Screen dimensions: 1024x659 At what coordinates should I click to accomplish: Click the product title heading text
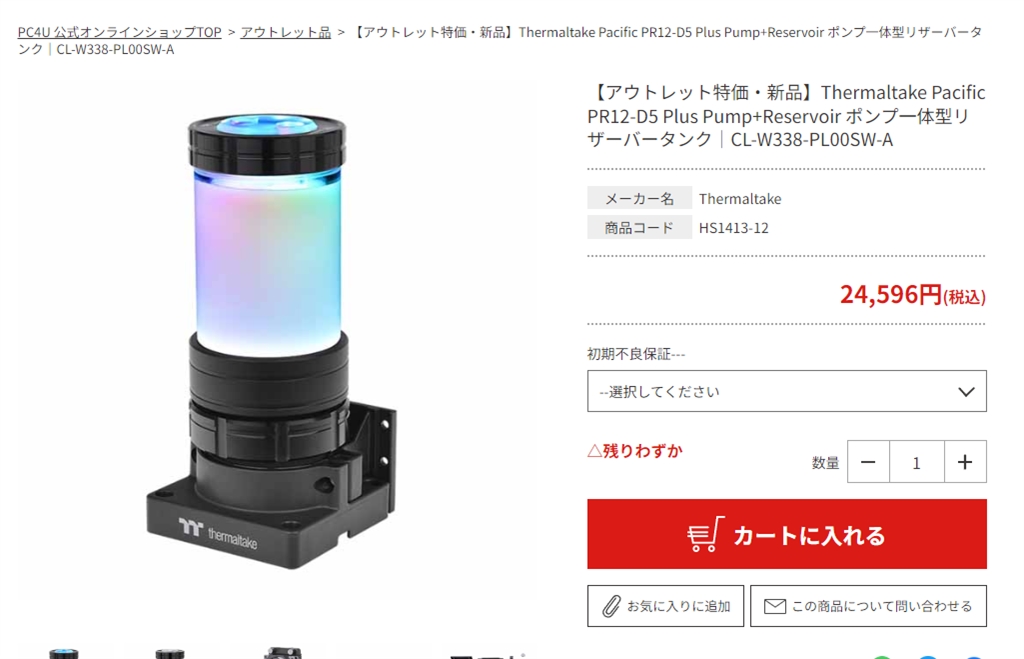coord(786,116)
